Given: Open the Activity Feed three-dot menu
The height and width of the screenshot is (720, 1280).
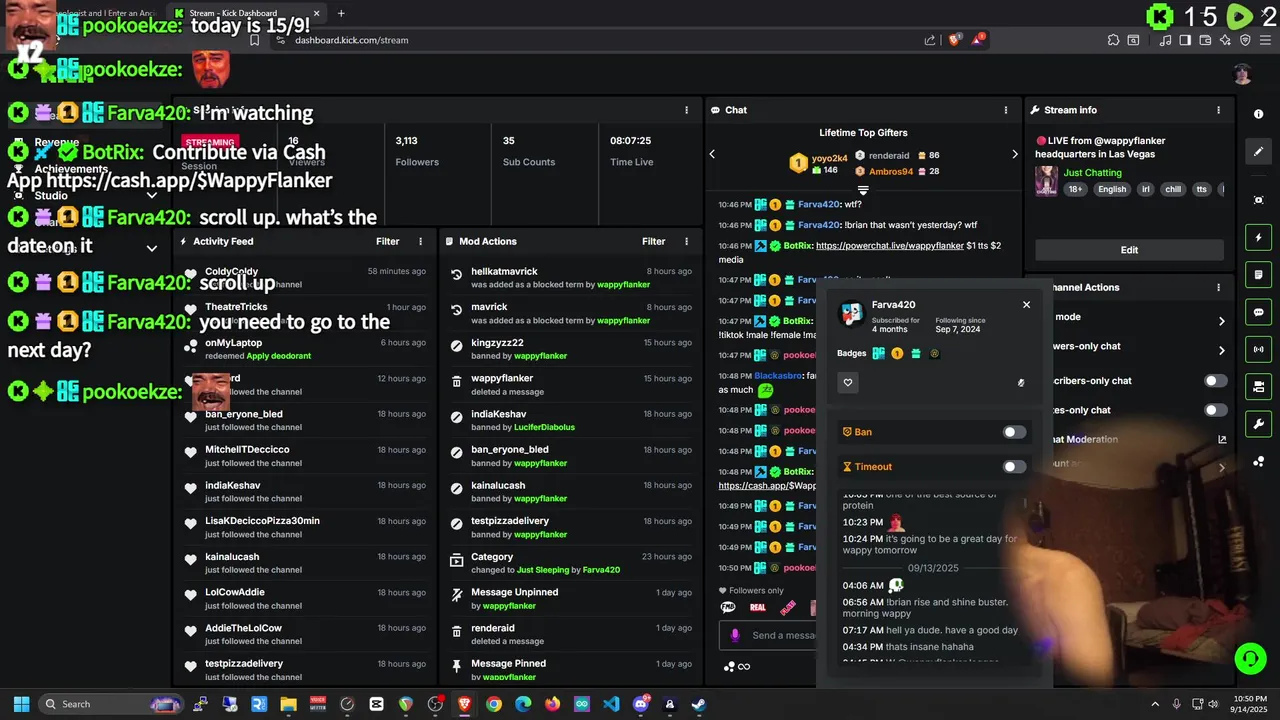Looking at the screenshot, I should click(420, 241).
